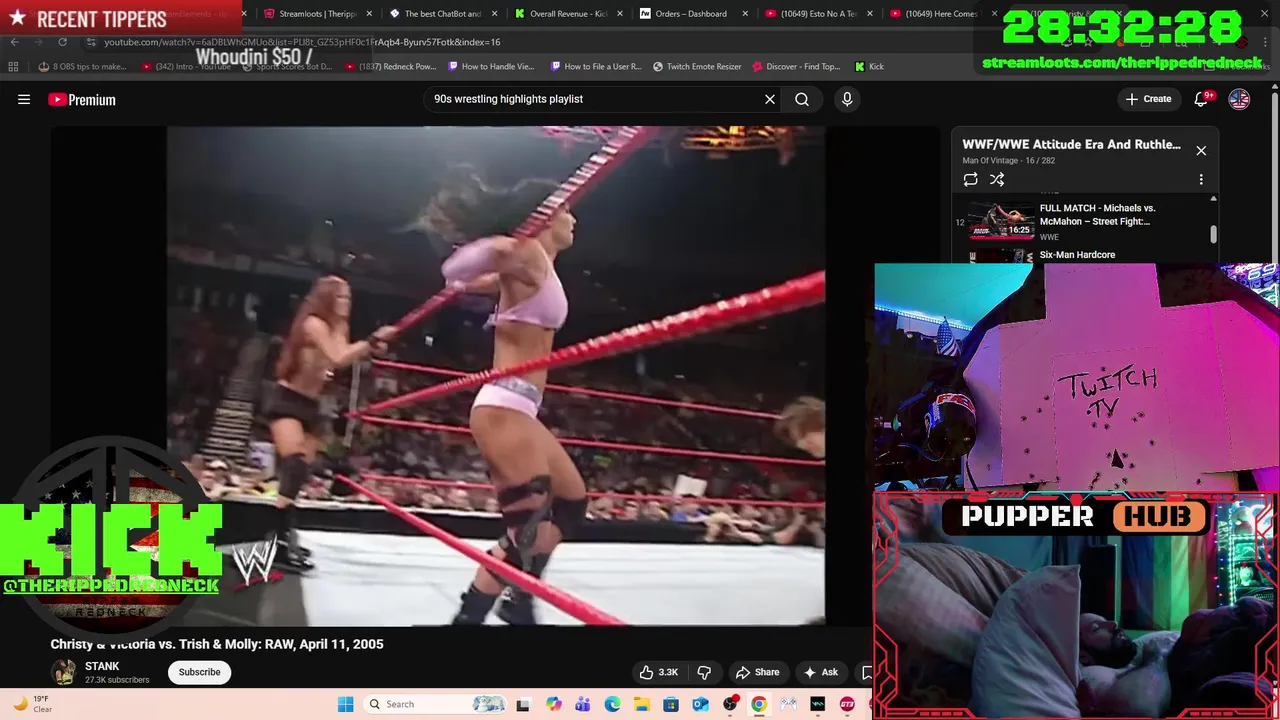The image size is (1280, 720).
Task: Close the Streamloots tab
Action: click(369, 14)
